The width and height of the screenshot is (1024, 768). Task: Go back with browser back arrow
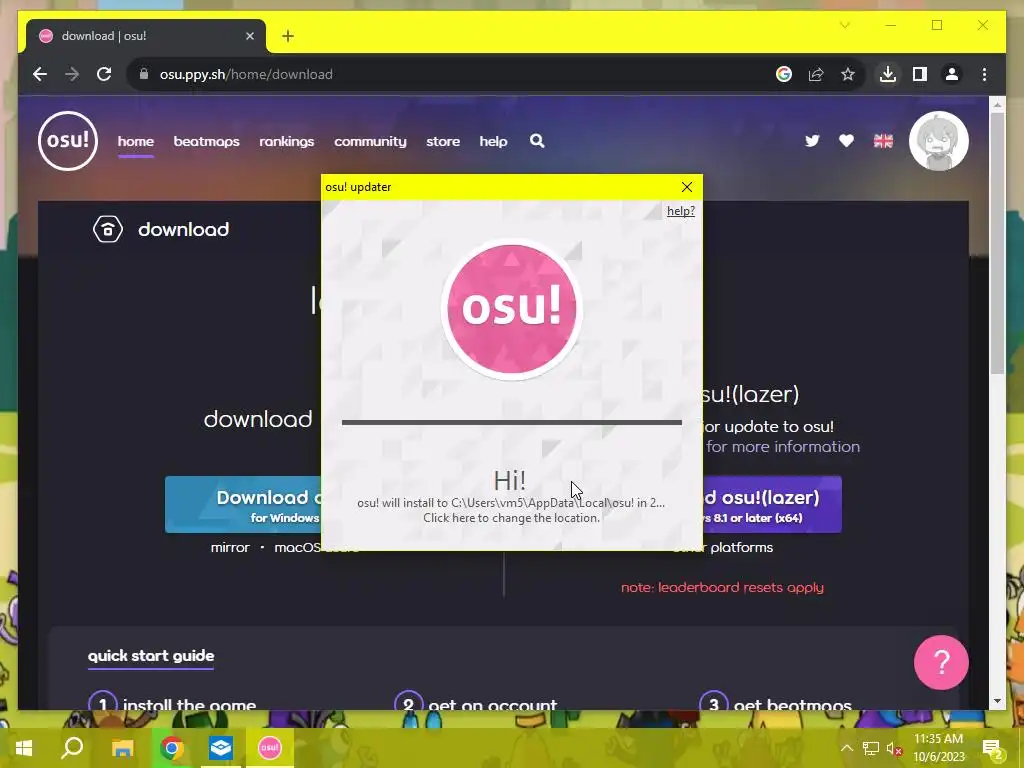(40, 74)
